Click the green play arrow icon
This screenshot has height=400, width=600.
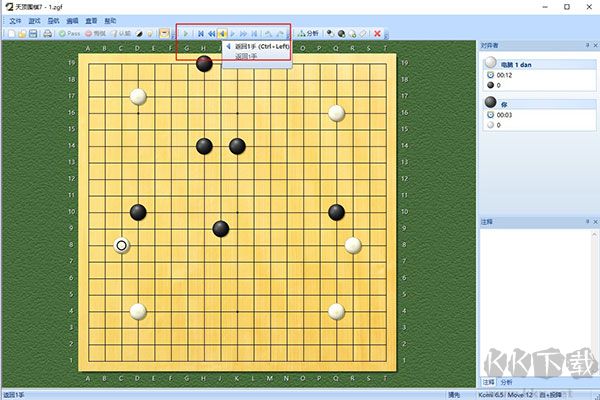tap(186, 34)
